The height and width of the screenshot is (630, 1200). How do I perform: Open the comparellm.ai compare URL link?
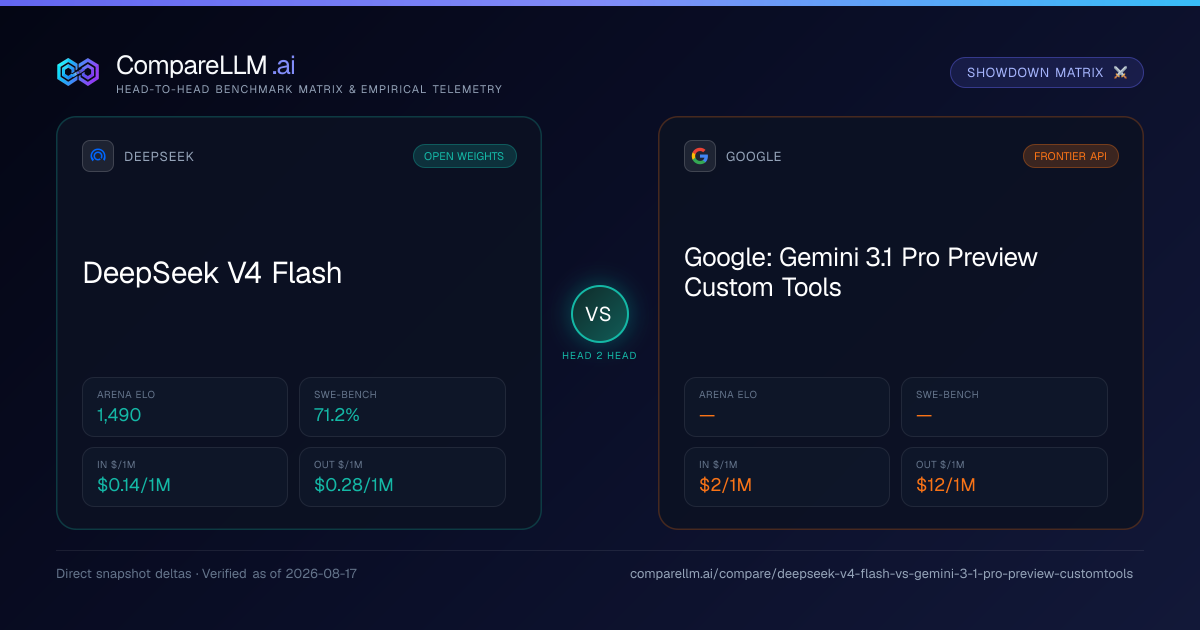pyautogui.click(x=881, y=574)
